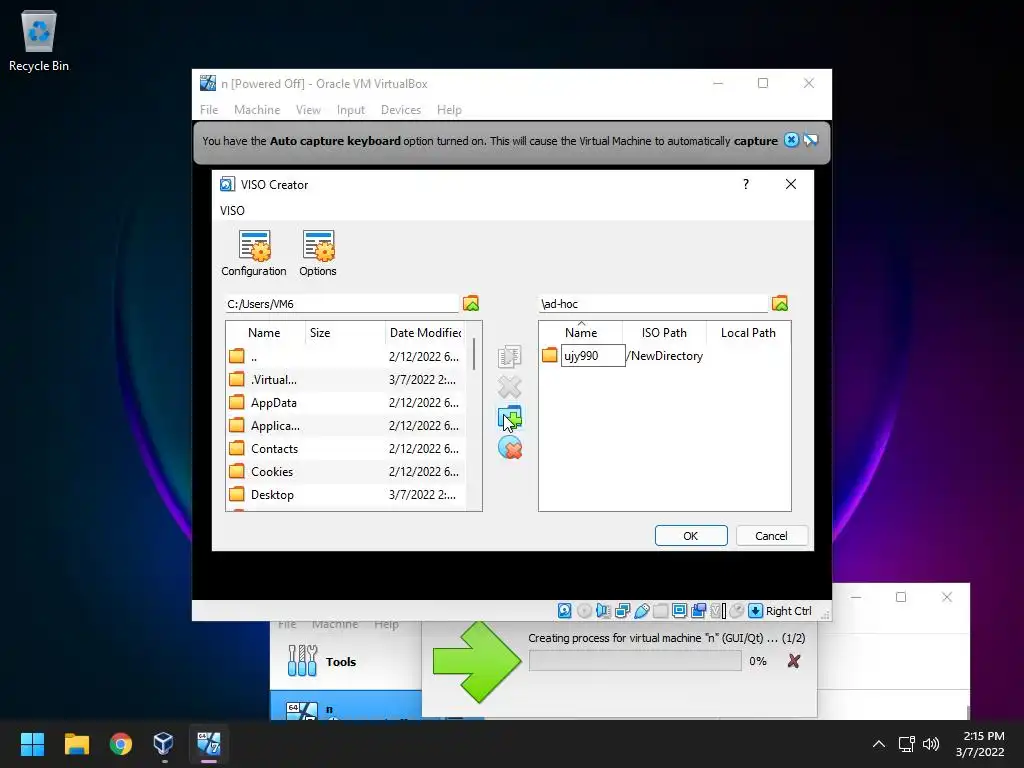The width and height of the screenshot is (1024, 768).
Task: Open File Explorer from taskbar
Action: pyautogui.click(x=76, y=744)
